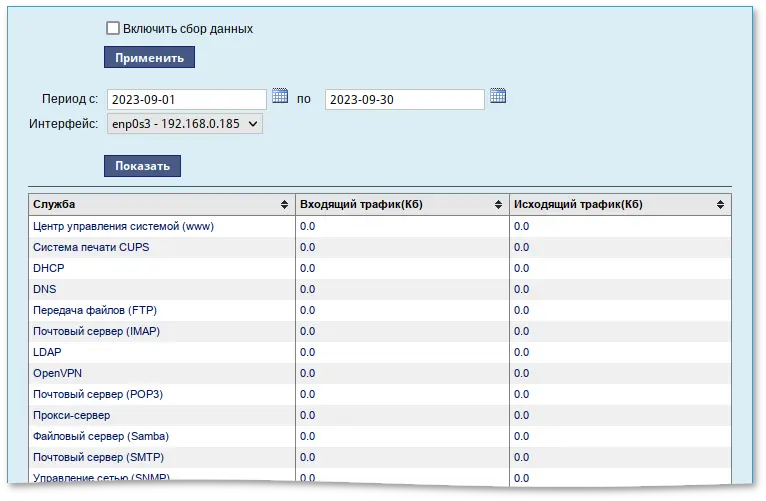This screenshot has height=501, width=766.
Task: Enable the Включить сбор данных checkbox
Action: point(113,29)
